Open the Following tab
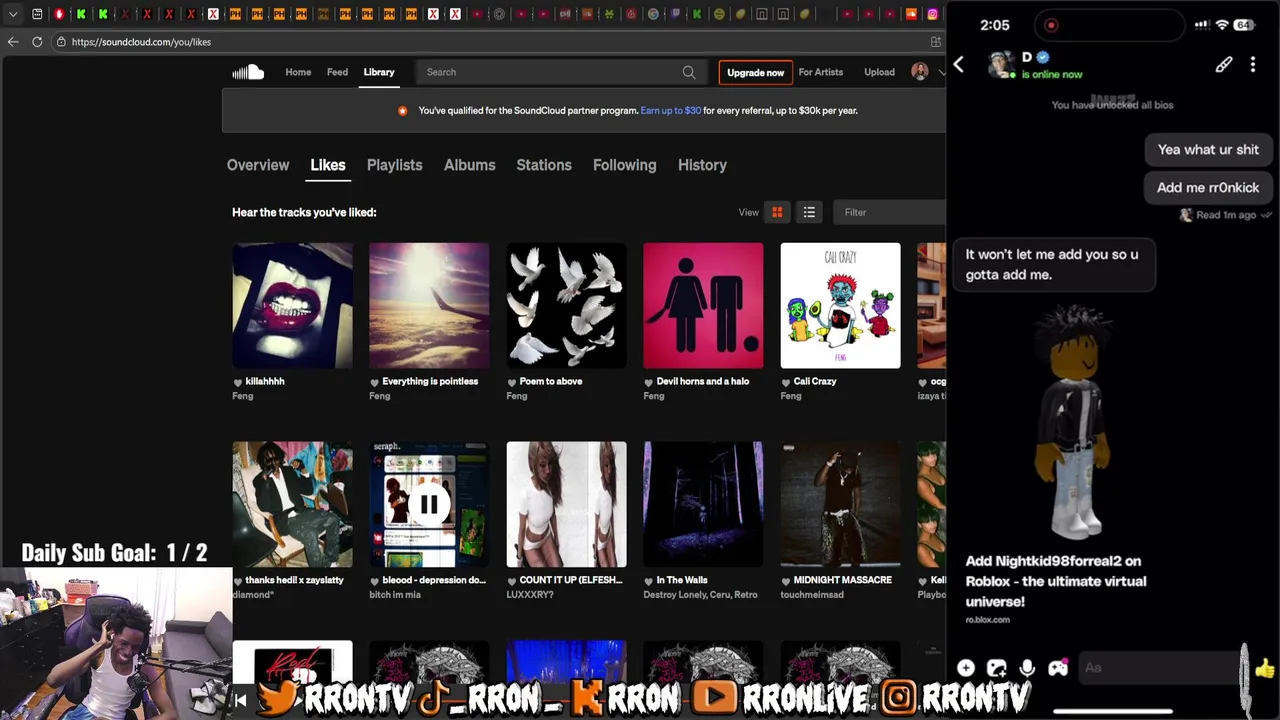Screen dimensions: 1280x720 coord(625,165)
